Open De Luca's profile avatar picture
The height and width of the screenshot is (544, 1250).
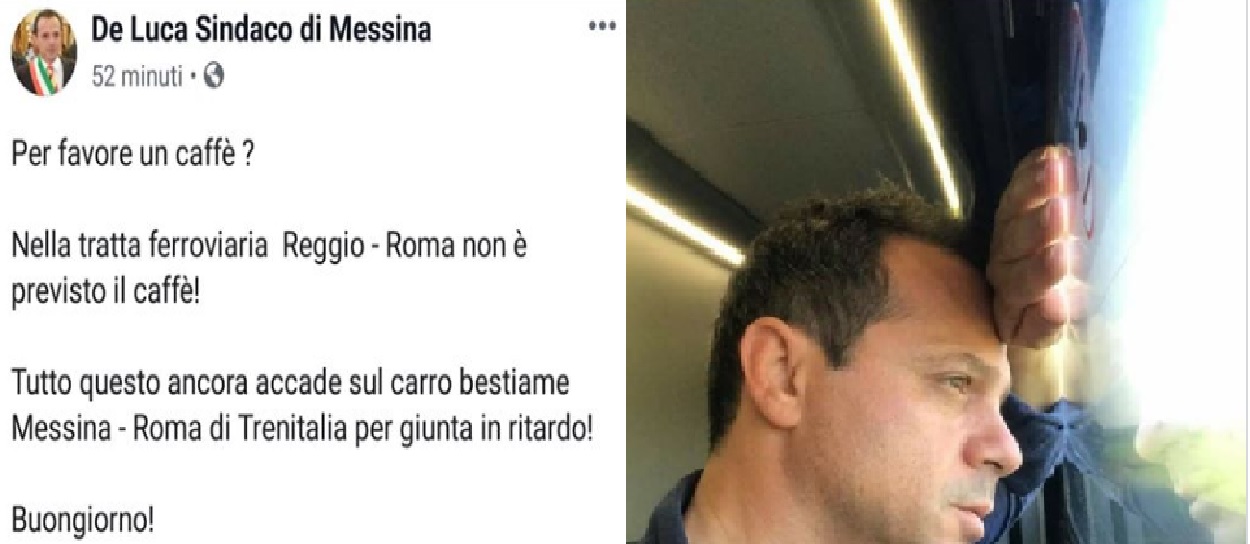(x=44, y=53)
